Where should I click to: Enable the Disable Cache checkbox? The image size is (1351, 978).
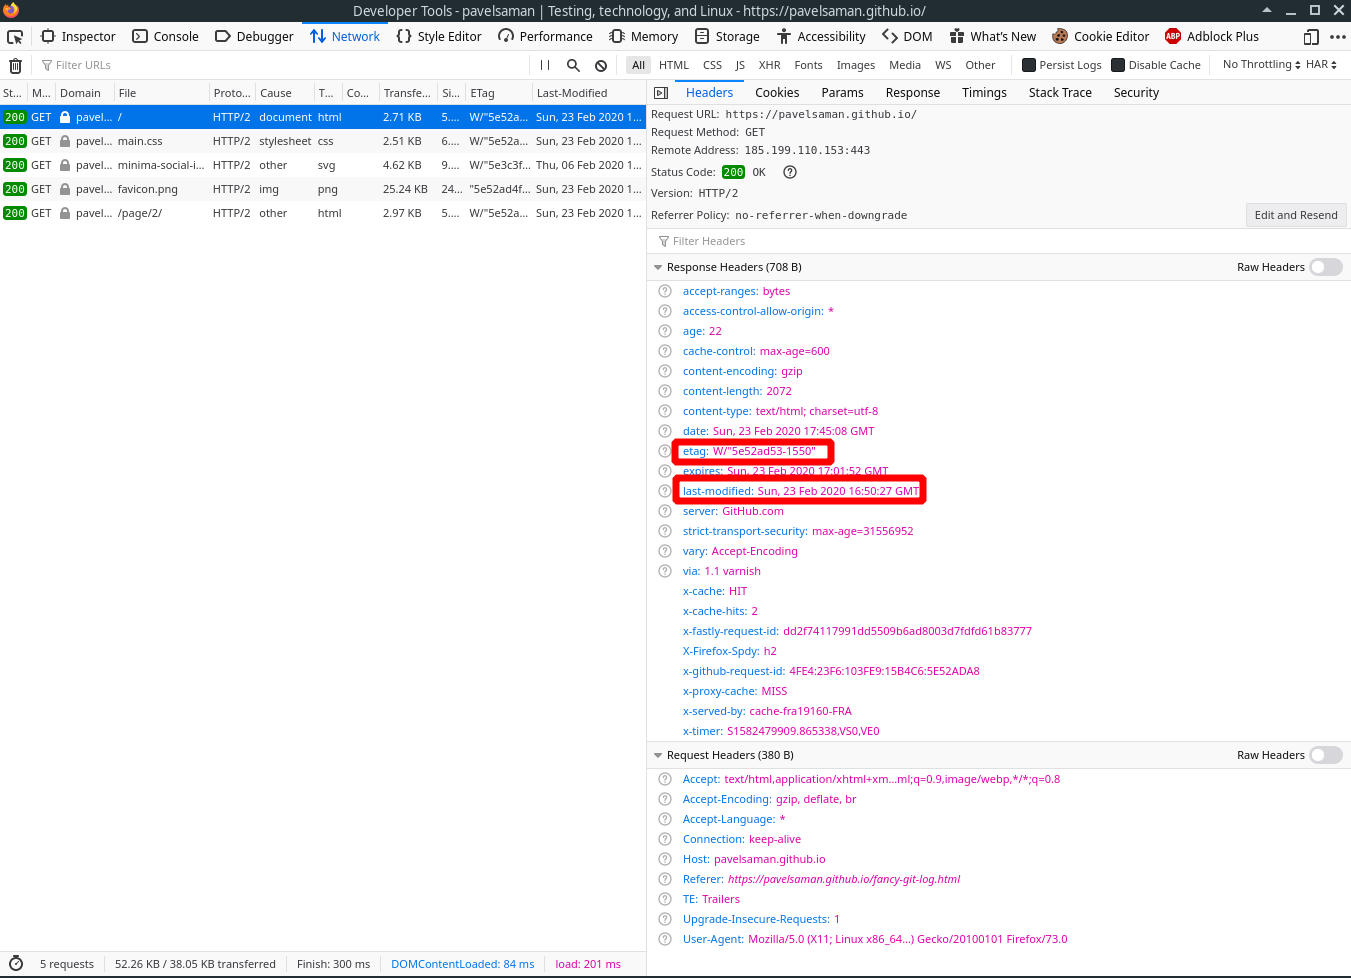(x=1118, y=65)
